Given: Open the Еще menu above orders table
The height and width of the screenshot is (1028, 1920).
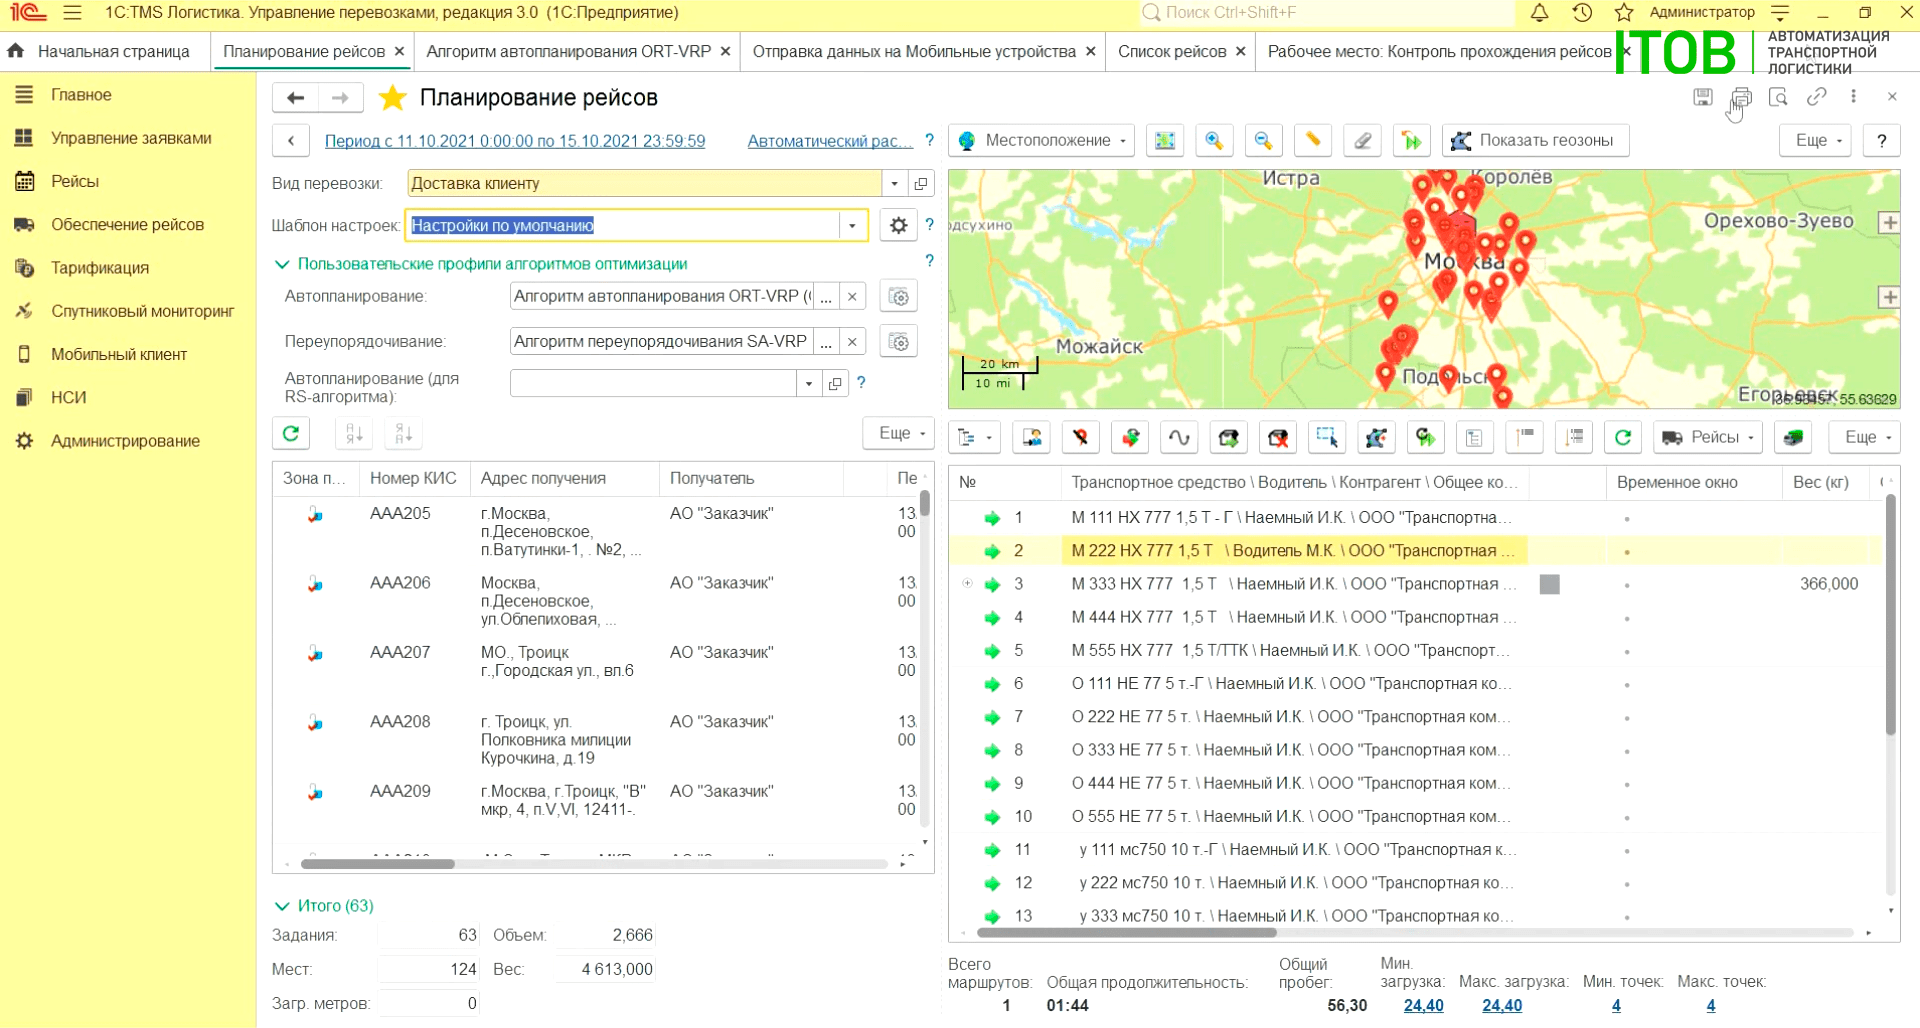Looking at the screenshot, I should pos(898,434).
